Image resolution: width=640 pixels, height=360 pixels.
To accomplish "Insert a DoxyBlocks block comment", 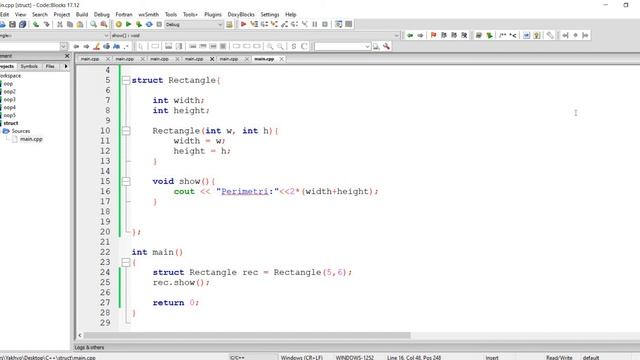I will tap(502, 36).
